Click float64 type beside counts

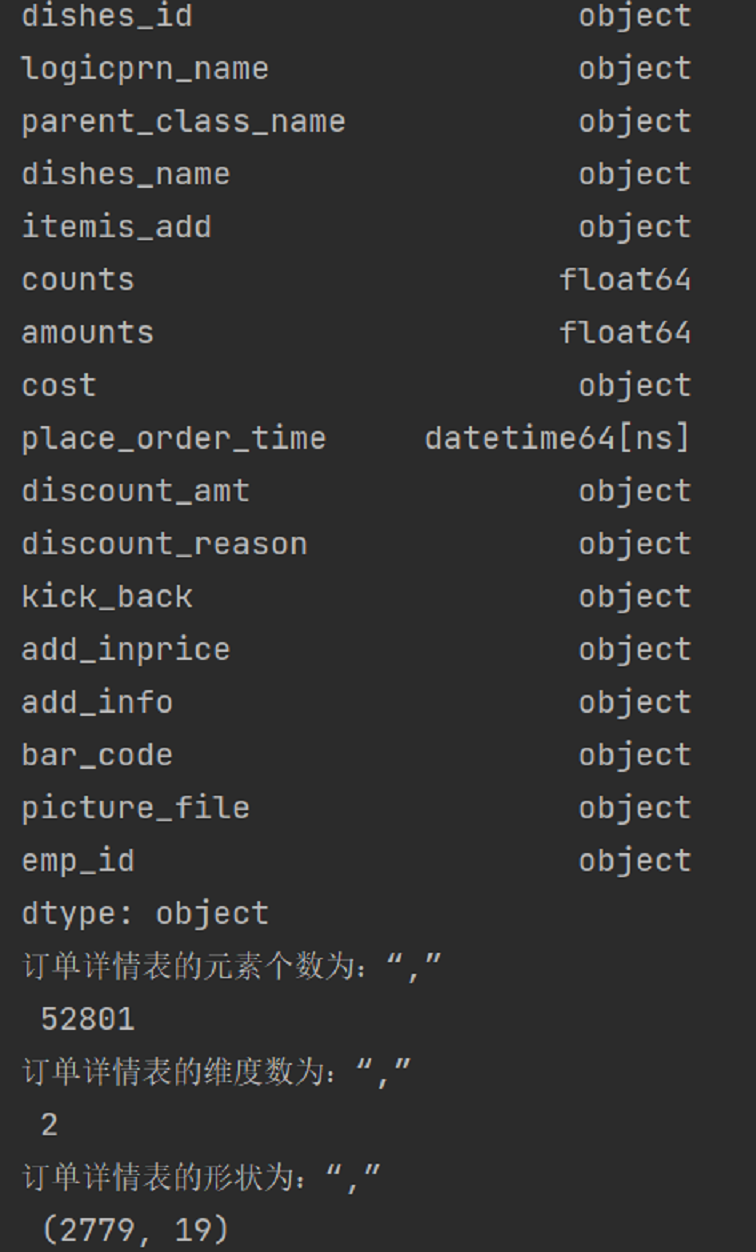point(625,280)
